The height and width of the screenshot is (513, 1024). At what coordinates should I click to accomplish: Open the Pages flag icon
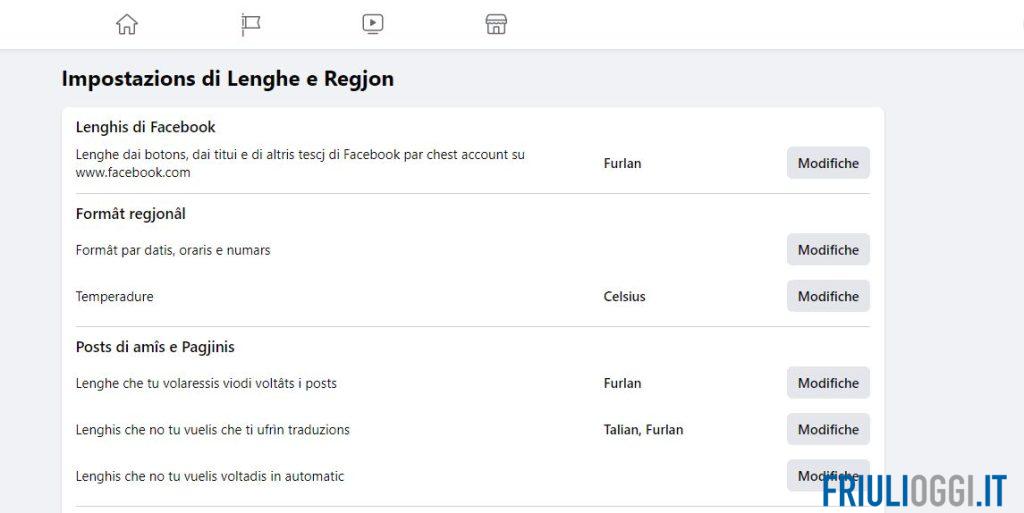click(x=250, y=24)
